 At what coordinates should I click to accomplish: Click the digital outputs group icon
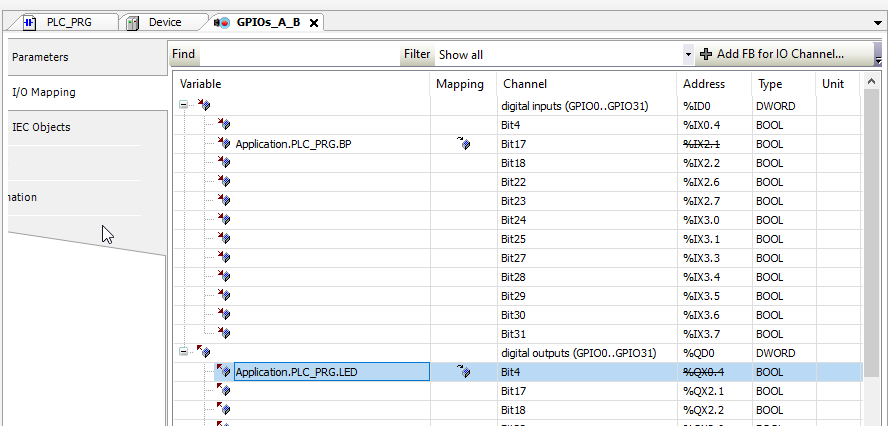point(204,352)
